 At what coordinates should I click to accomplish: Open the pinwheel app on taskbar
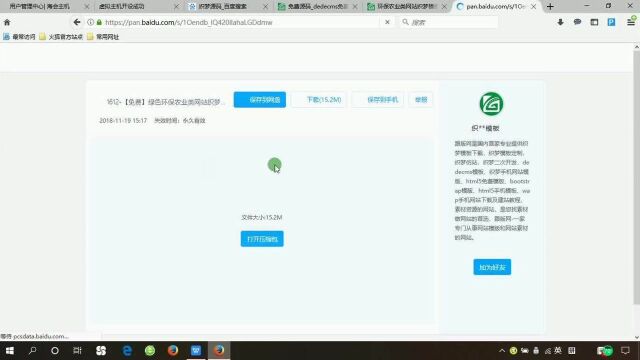(101, 351)
